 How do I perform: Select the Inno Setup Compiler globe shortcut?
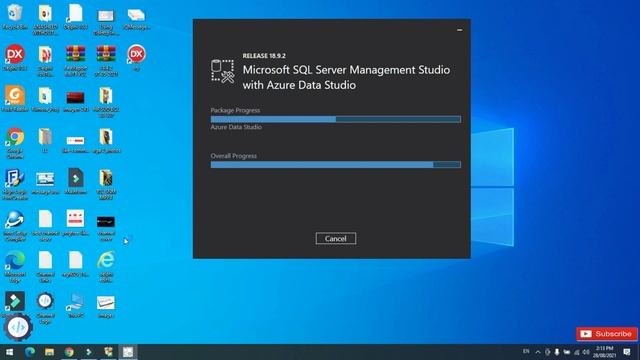15,226
